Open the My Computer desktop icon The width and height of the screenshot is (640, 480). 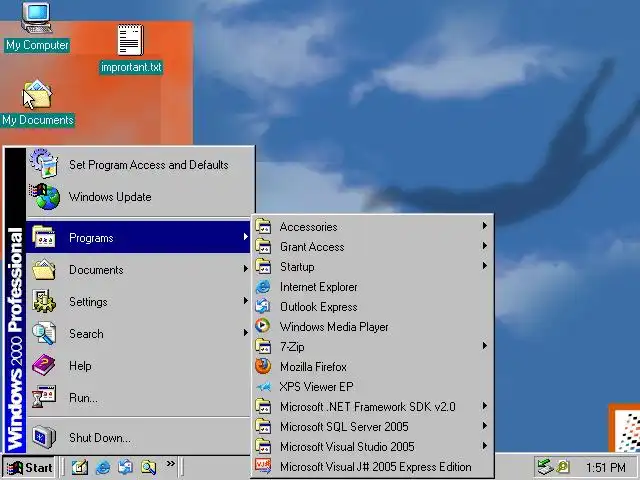coord(37,18)
